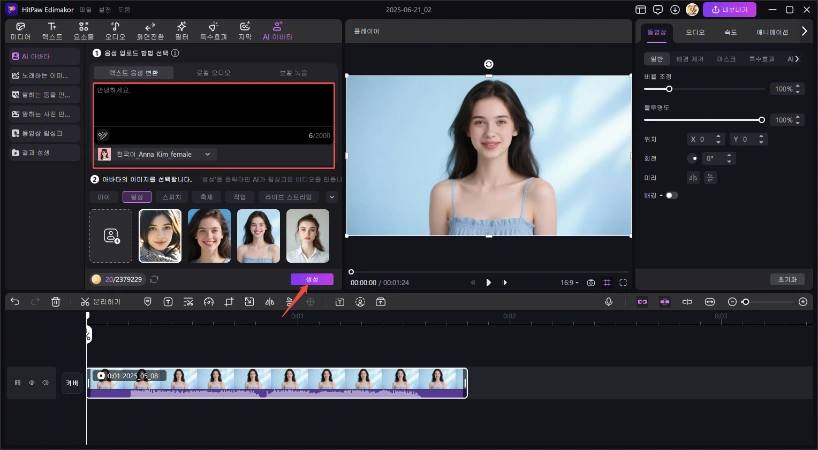818x450 pixels.
Task: Click the reset button in the properties panel
Action: click(787, 279)
